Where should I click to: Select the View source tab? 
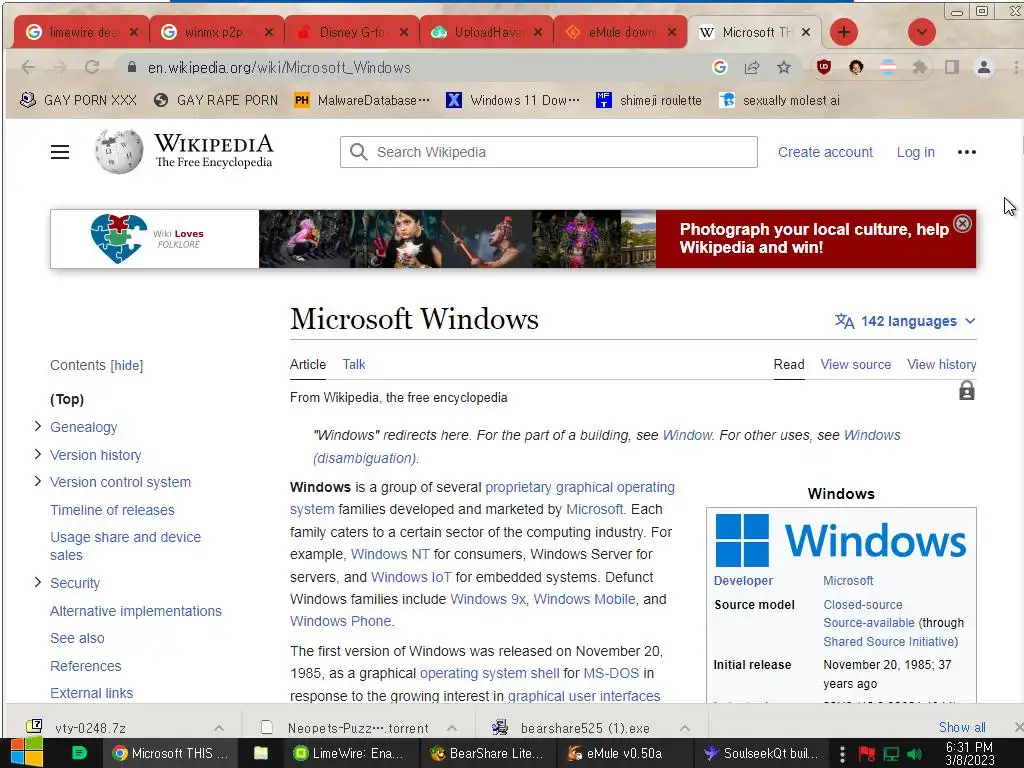click(x=856, y=364)
